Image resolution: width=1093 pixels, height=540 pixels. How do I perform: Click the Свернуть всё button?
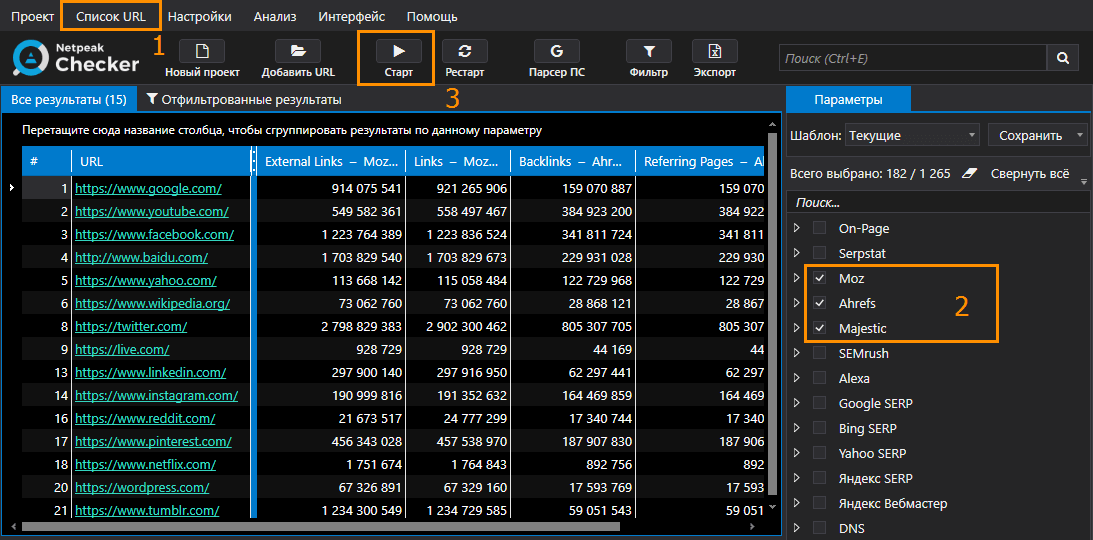click(1030, 173)
